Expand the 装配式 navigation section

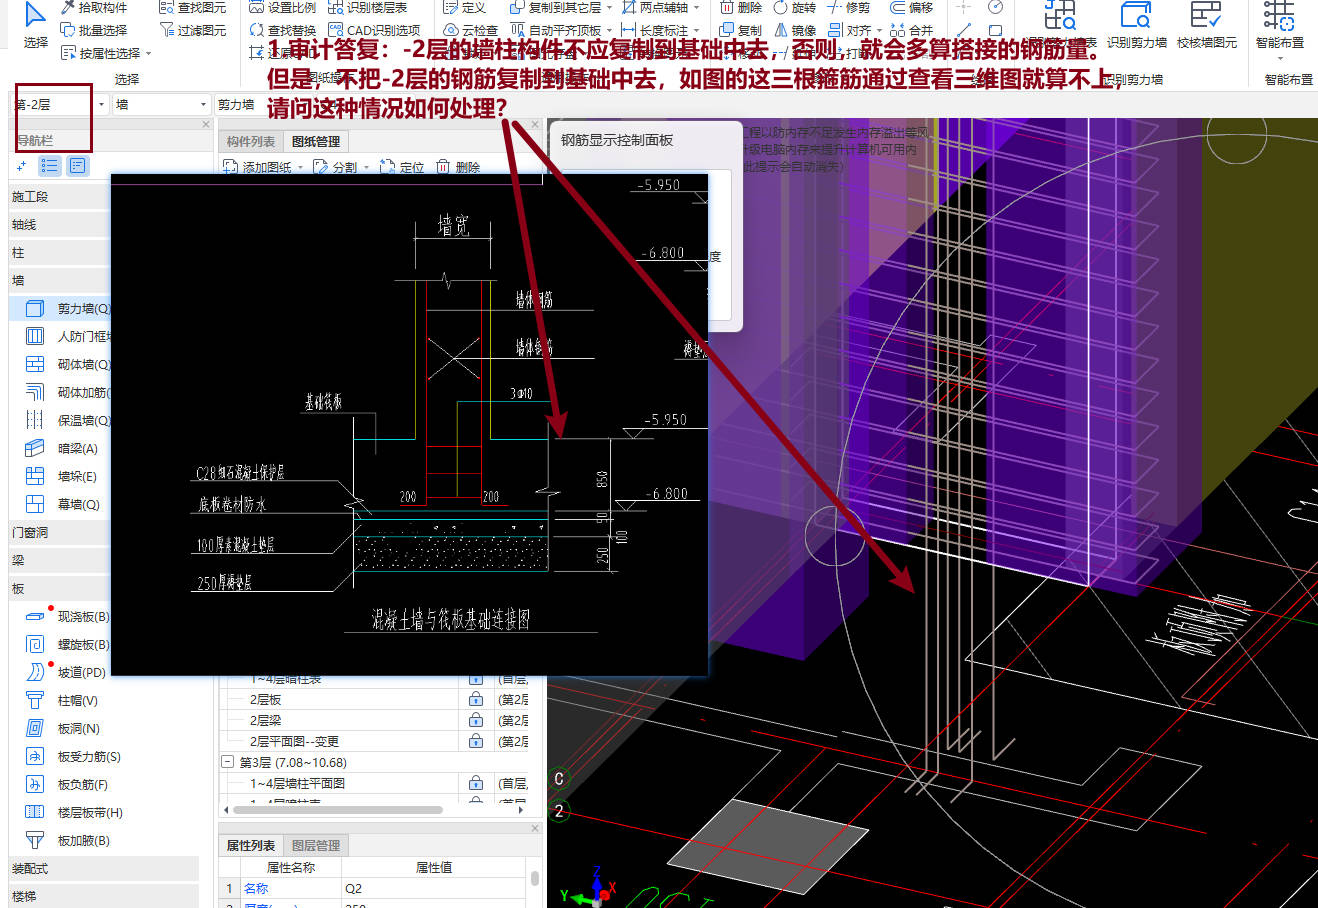(x=103, y=868)
